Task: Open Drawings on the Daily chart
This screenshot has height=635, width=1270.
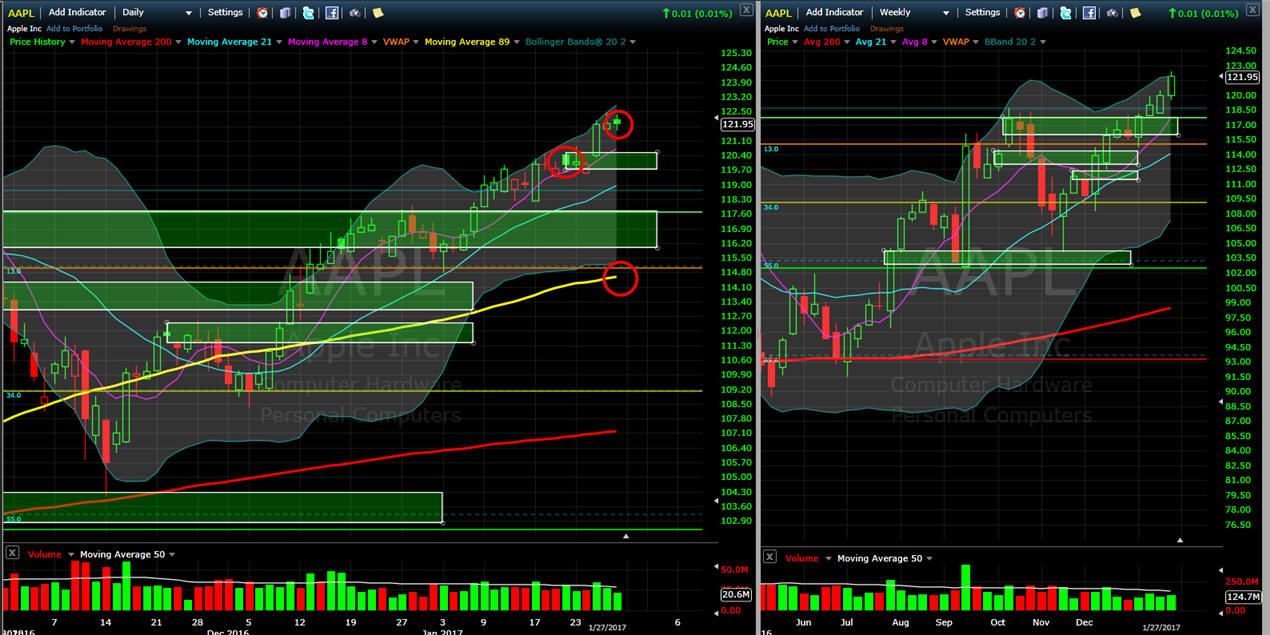Action: tap(129, 29)
